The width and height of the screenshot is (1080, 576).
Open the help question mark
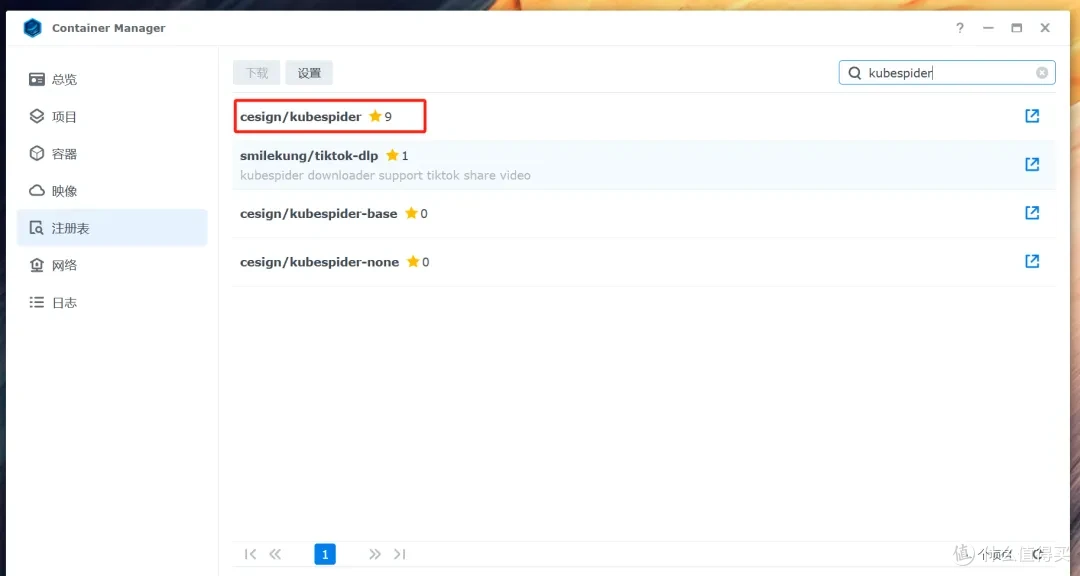point(959,28)
